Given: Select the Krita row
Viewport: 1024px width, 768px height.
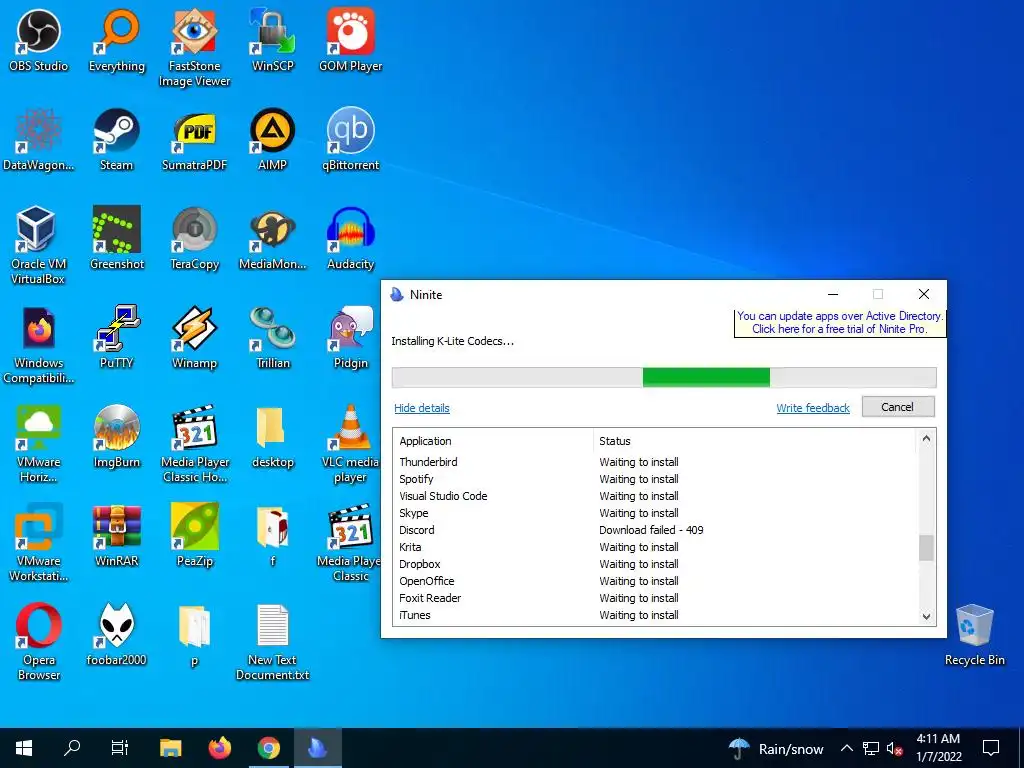Looking at the screenshot, I should click(655, 547).
